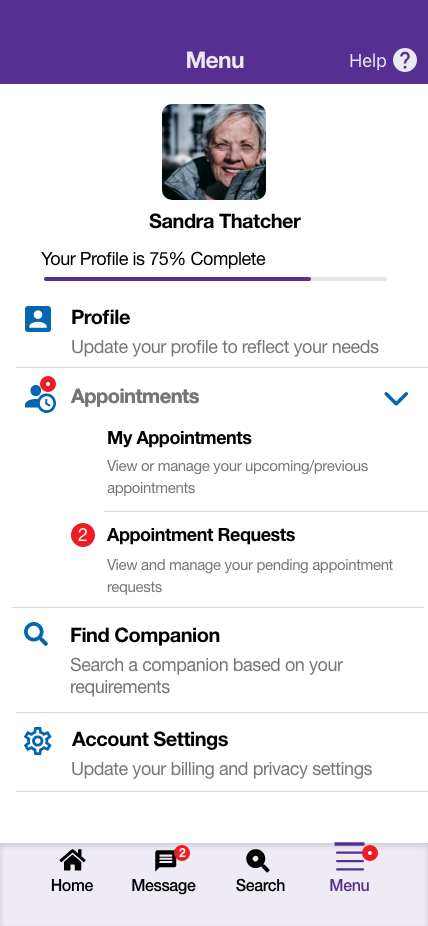This screenshot has height=926, width=428.
Task: Collapse the Appointments section chevron
Action: [x=396, y=399]
